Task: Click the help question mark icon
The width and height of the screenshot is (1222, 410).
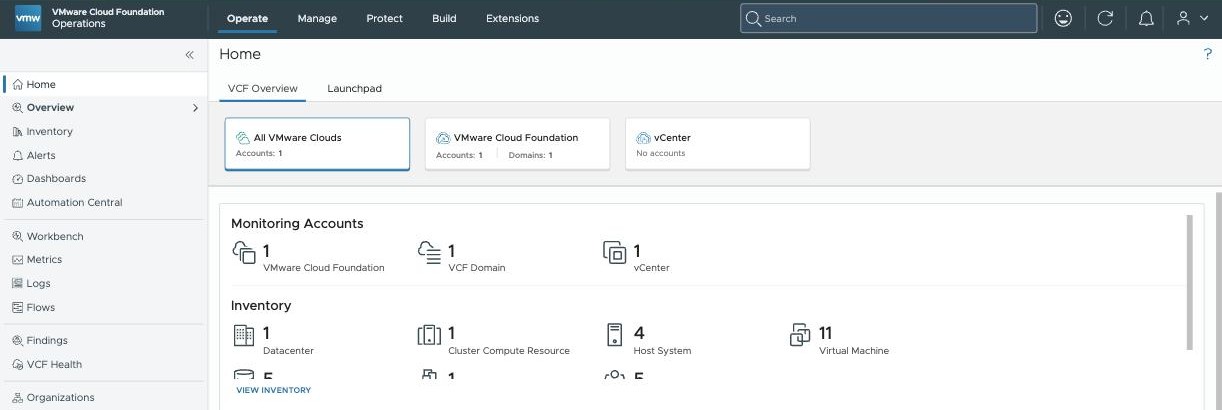Action: click(x=1208, y=54)
